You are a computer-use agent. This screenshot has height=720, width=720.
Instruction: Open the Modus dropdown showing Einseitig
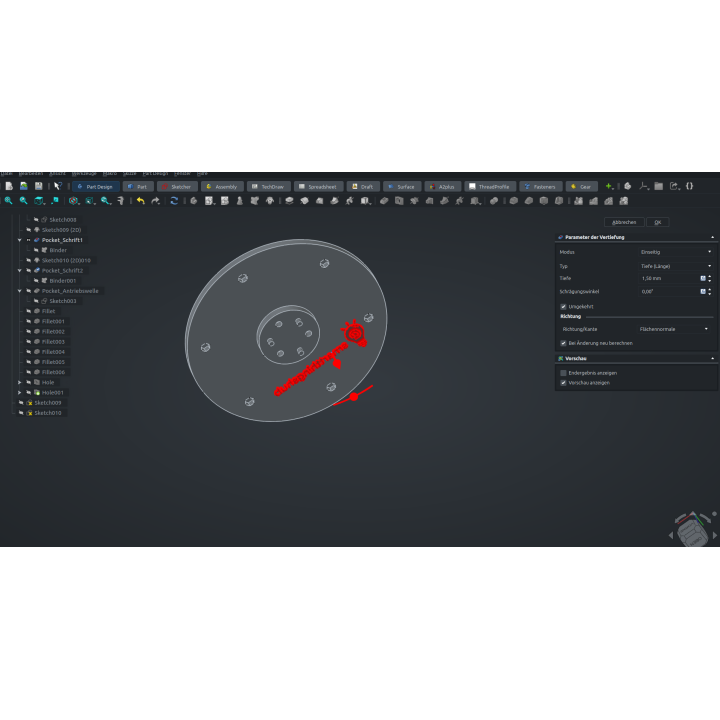[x=676, y=252]
